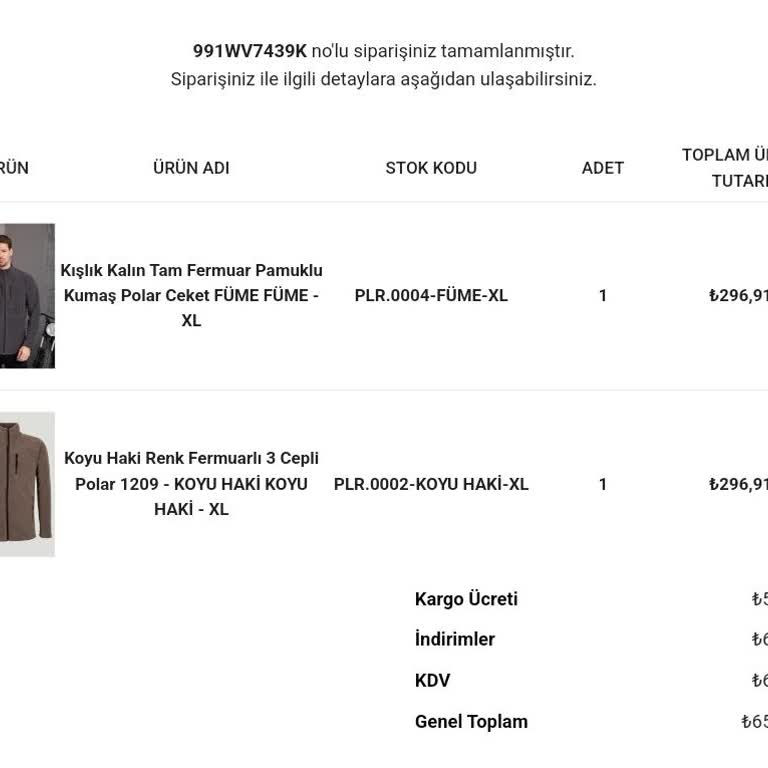
Task: Click the ADET column header
Action: [x=602, y=168]
